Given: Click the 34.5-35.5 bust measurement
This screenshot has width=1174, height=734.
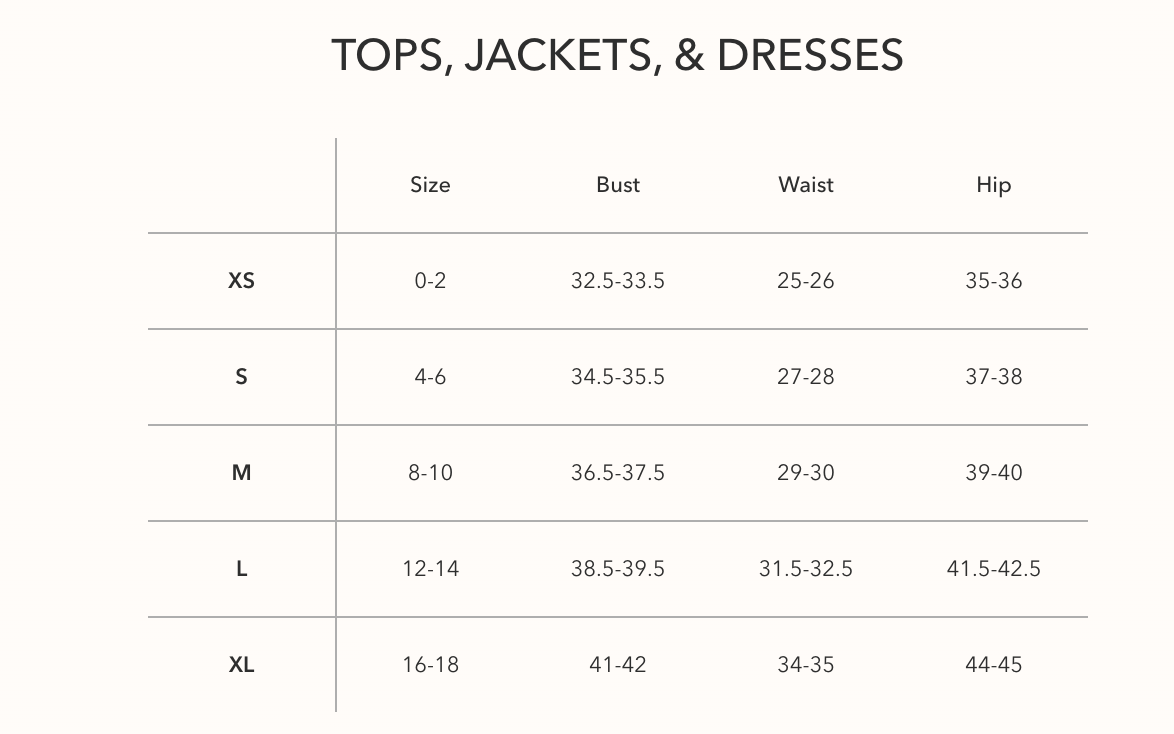Looking at the screenshot, I should point(618,377).
